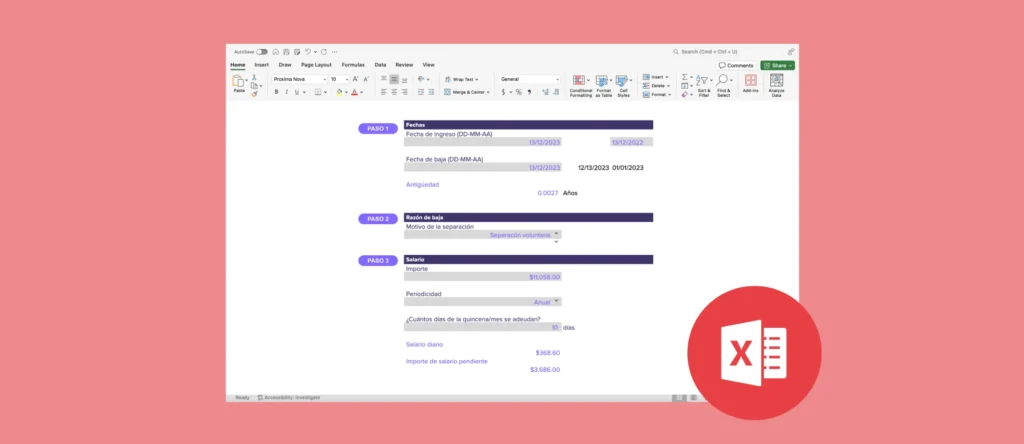The height and width of the screenshot is (444, 1024).
Task: Open the Proxima Nova font dropdown
Action: coord(323,79)
